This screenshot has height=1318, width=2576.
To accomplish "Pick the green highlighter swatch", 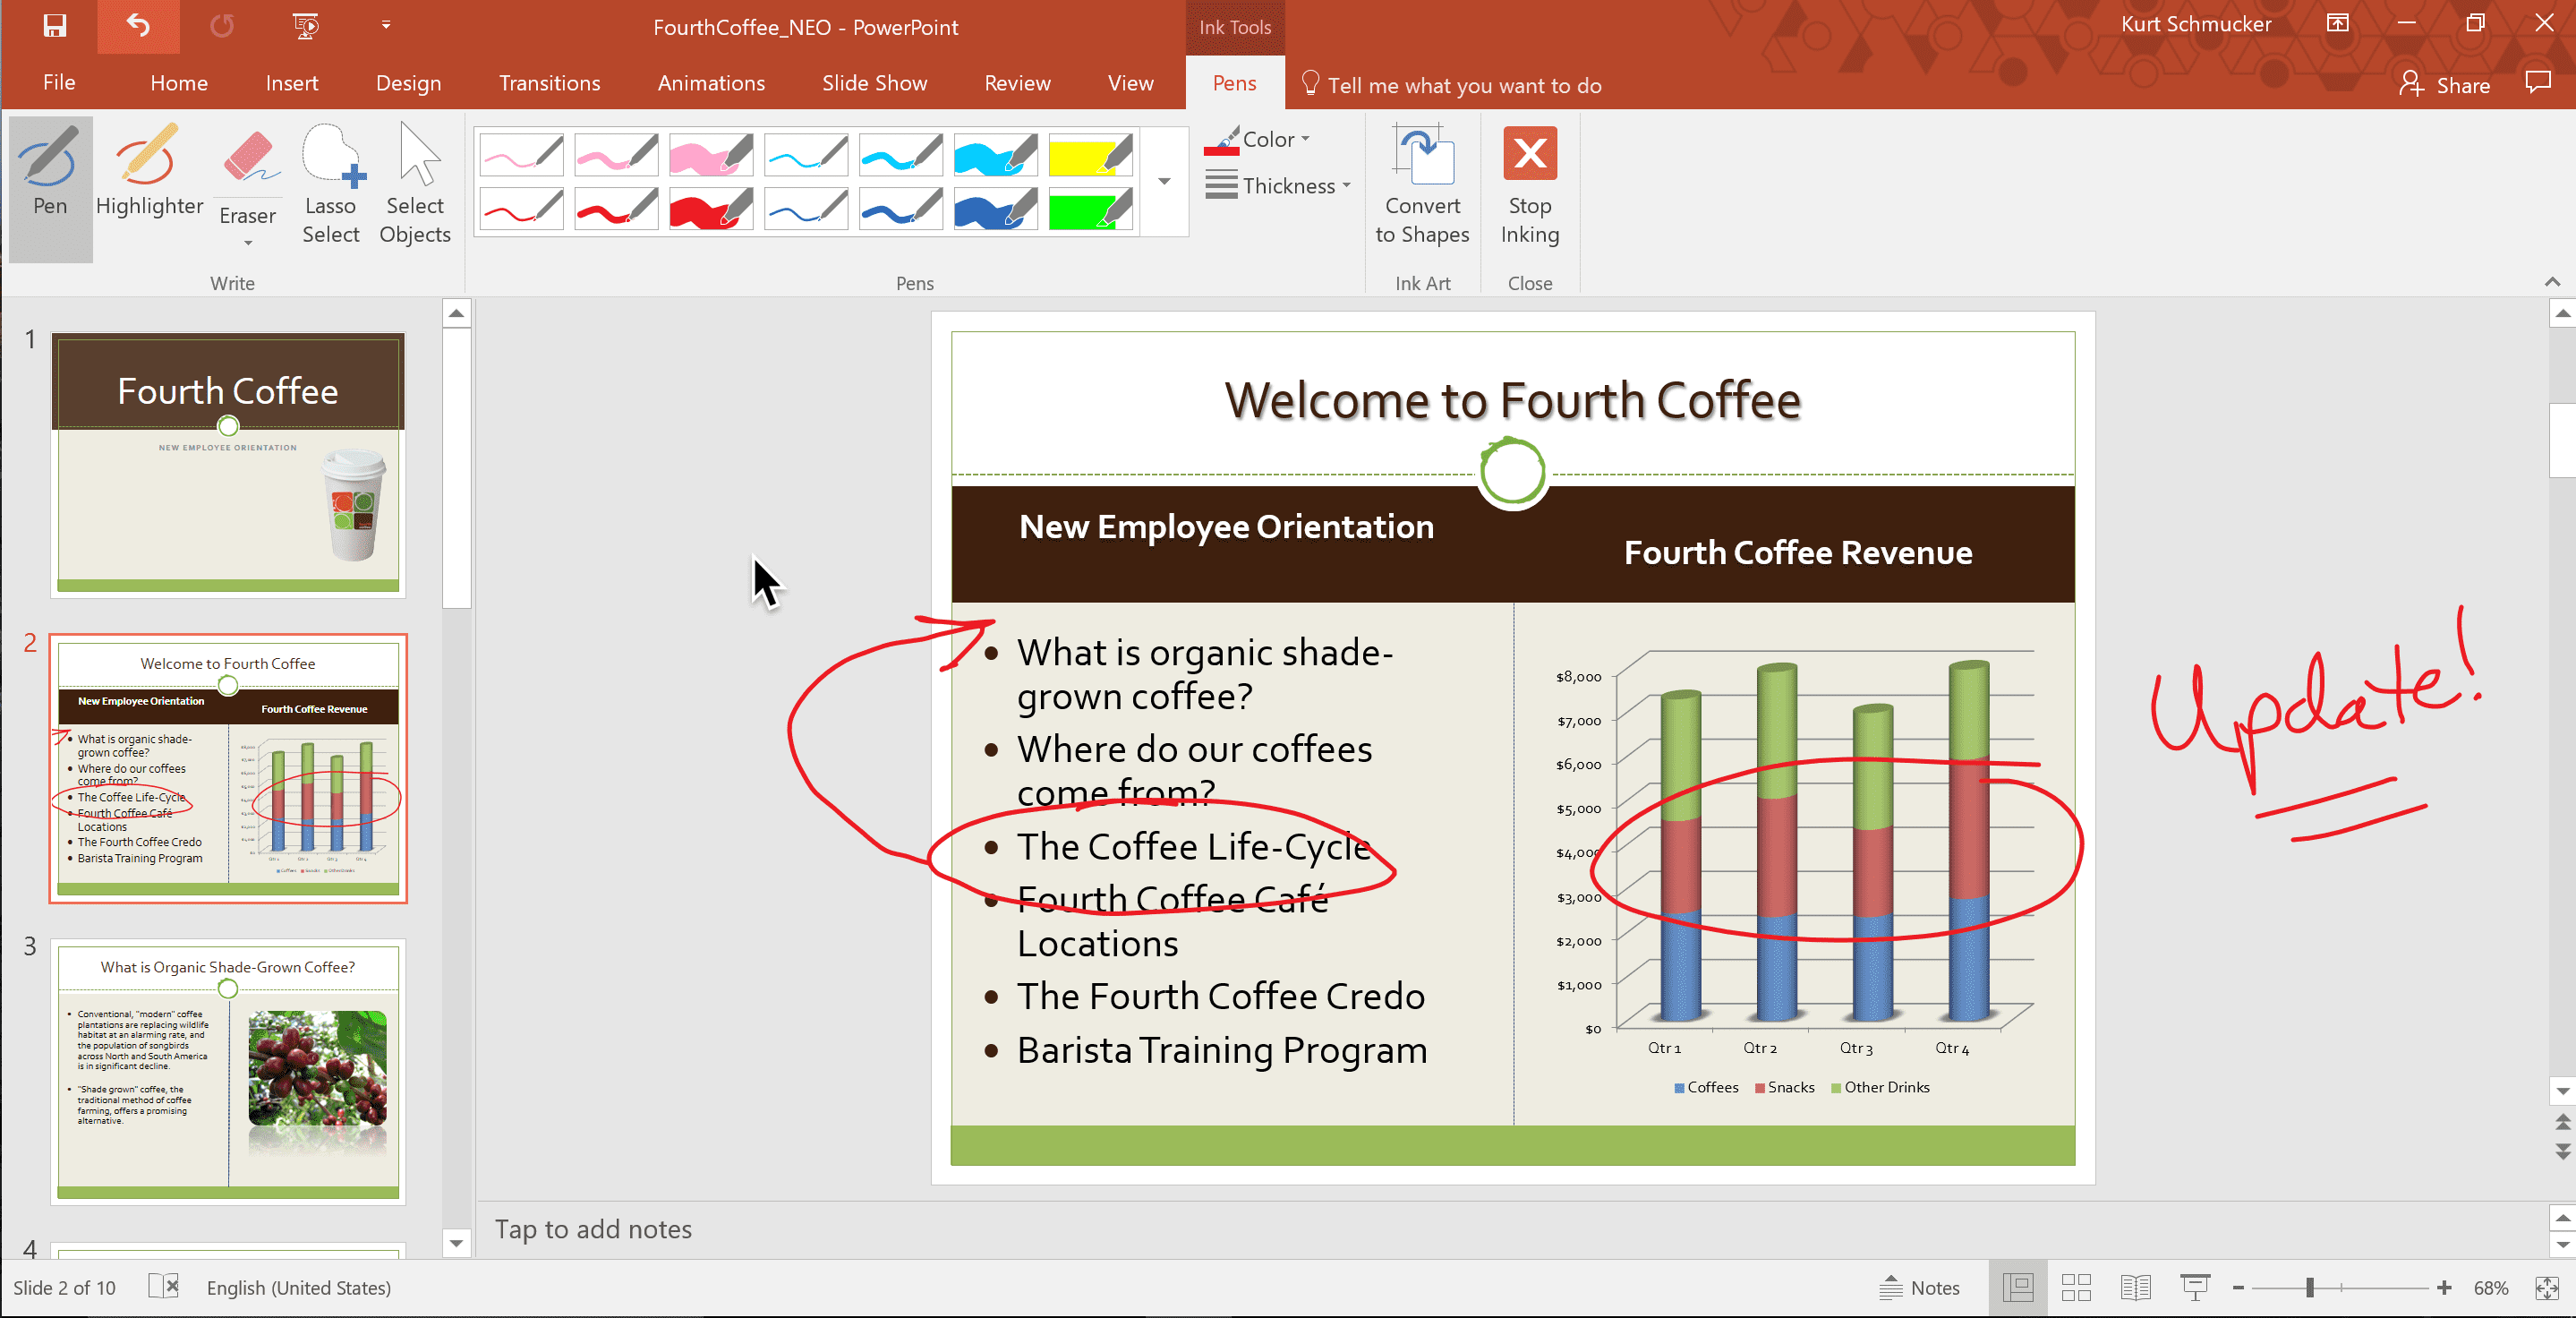I will click(x=1090, y=209).
